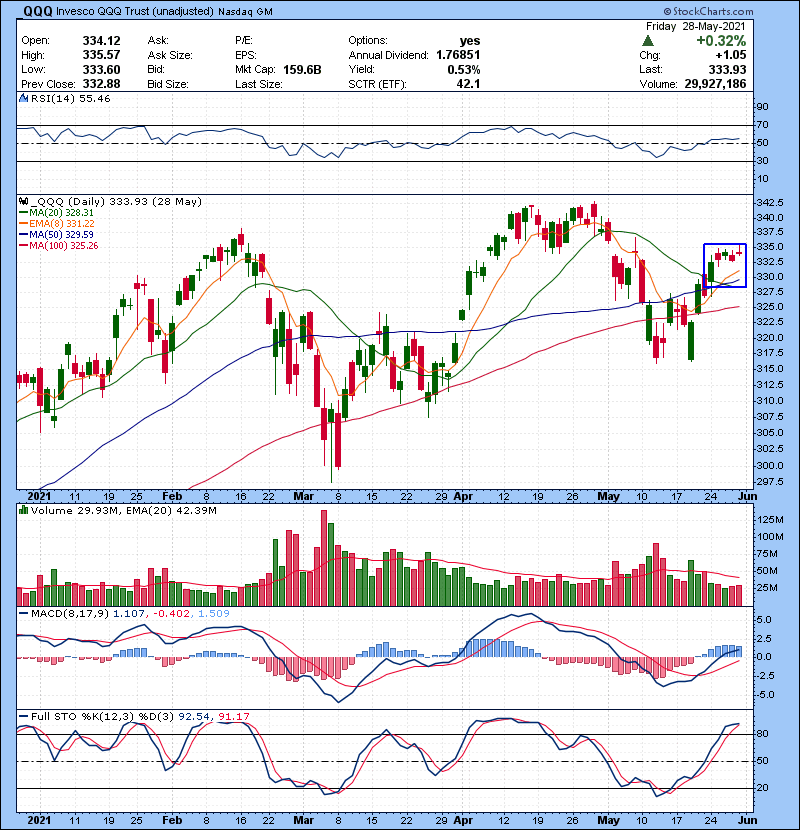Viewport: 800px width, 830px height.
Task: Click the P/E: label
Action: pos(244,41)
